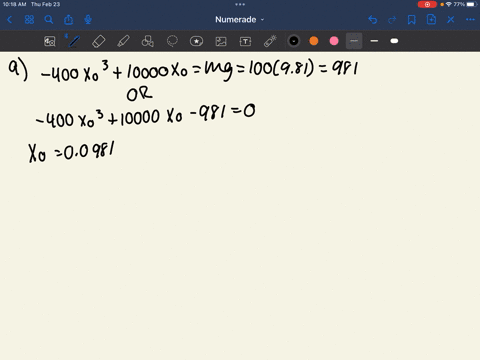
Task: Open the search tool
Action: [x=49, y=20]
